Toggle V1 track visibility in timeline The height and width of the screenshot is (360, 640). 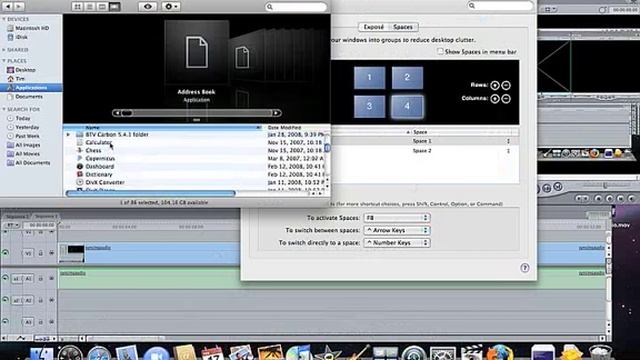click(x=5, y=253)
